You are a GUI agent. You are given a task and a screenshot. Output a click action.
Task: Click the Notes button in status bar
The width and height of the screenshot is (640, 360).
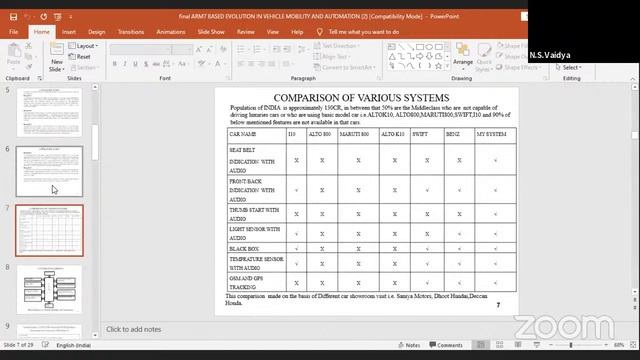coord(409,345)
